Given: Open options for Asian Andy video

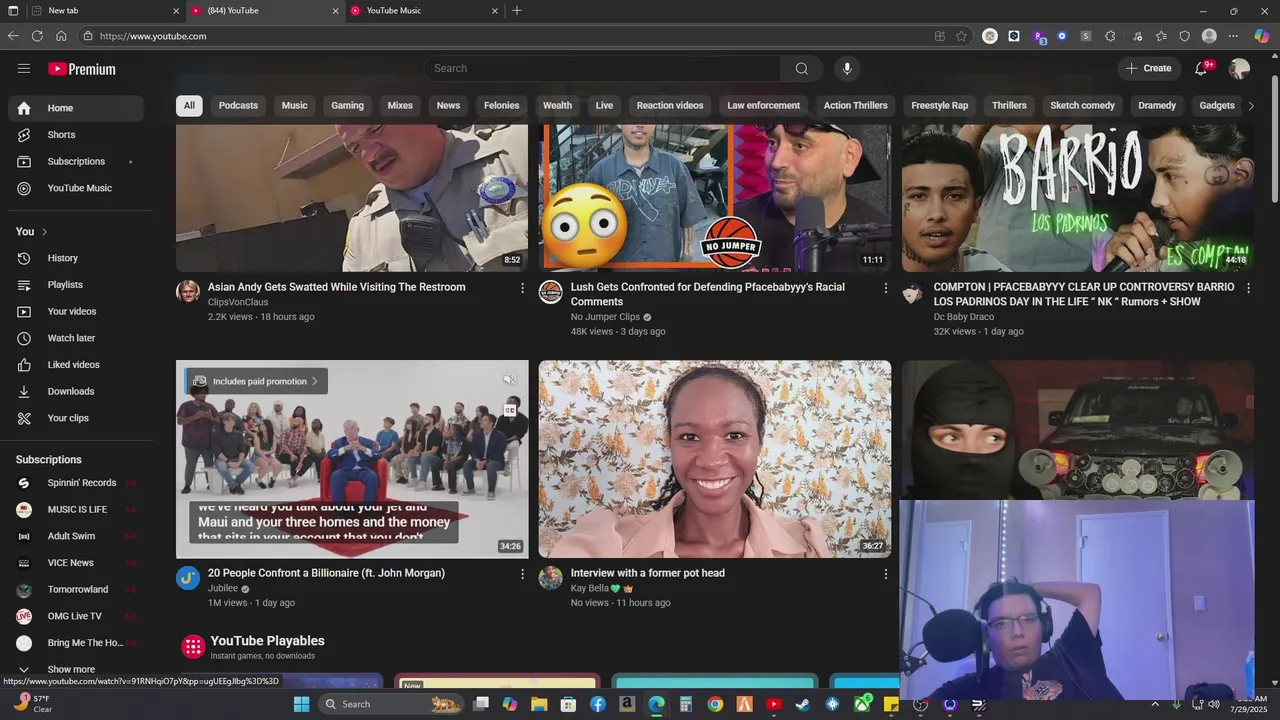Looking at the screenshot, I should pyautogui.click(x=522, y=288).
